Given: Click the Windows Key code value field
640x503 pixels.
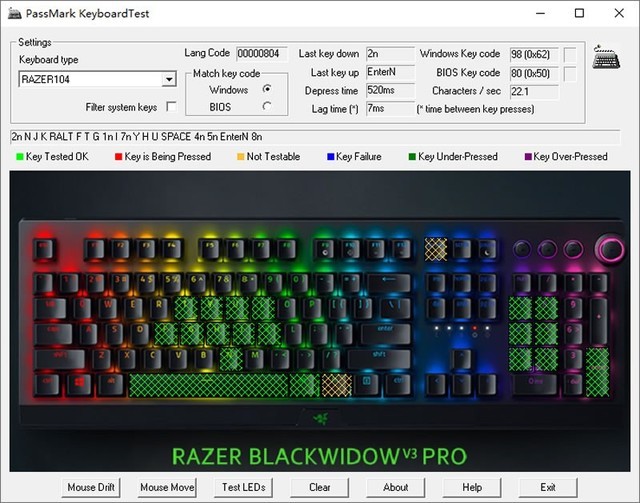Looking at the screenshot, I should click(x=534, y=54).
